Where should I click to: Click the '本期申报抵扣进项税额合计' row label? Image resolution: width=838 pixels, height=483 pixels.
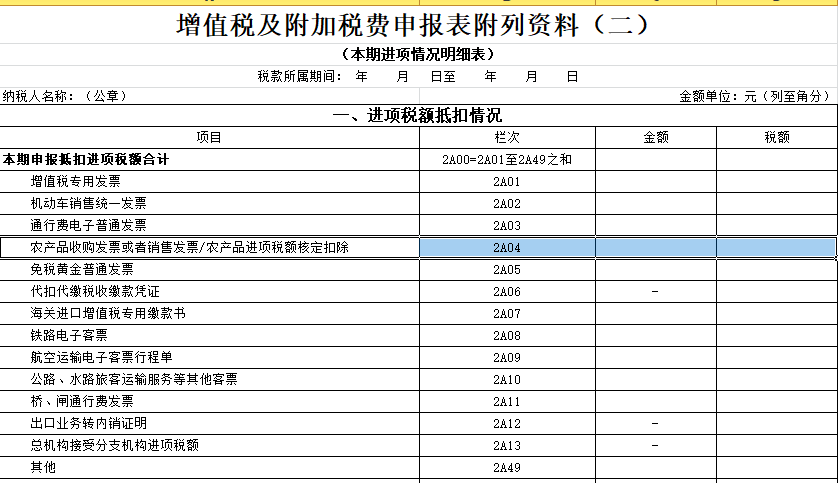click(x=86, y=159)
